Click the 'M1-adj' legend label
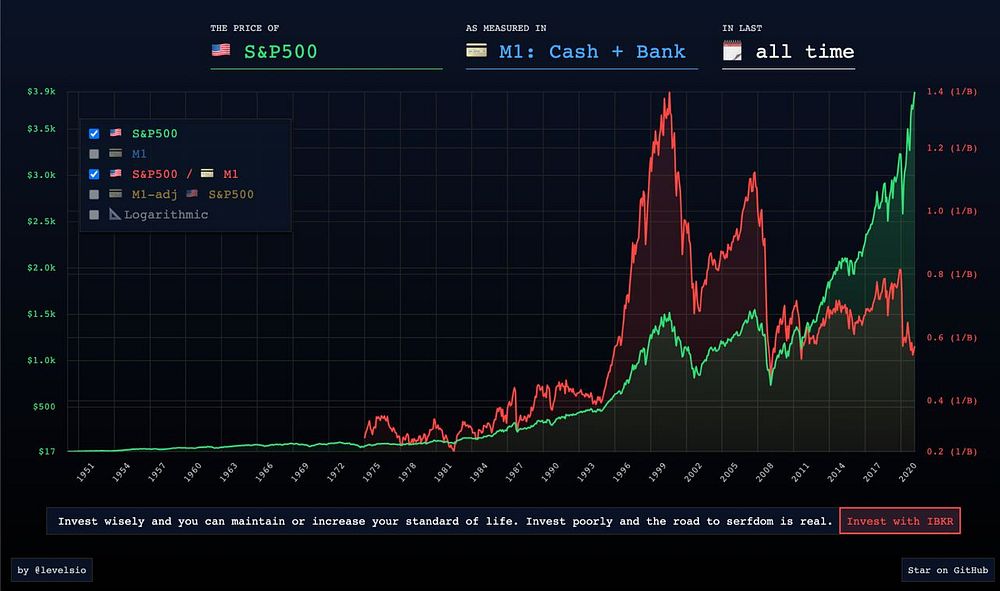The image size is (1000, 591). coord(154,194)
